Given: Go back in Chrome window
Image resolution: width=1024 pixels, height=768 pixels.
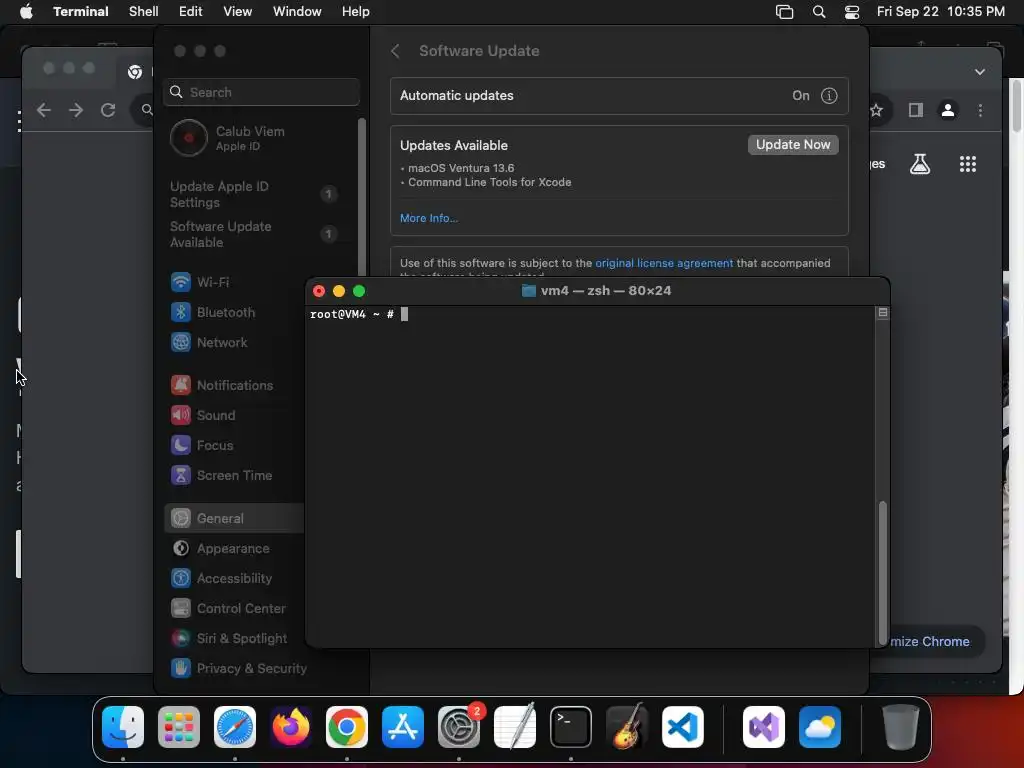Looking at the screenshot, I should pos(44,110).
